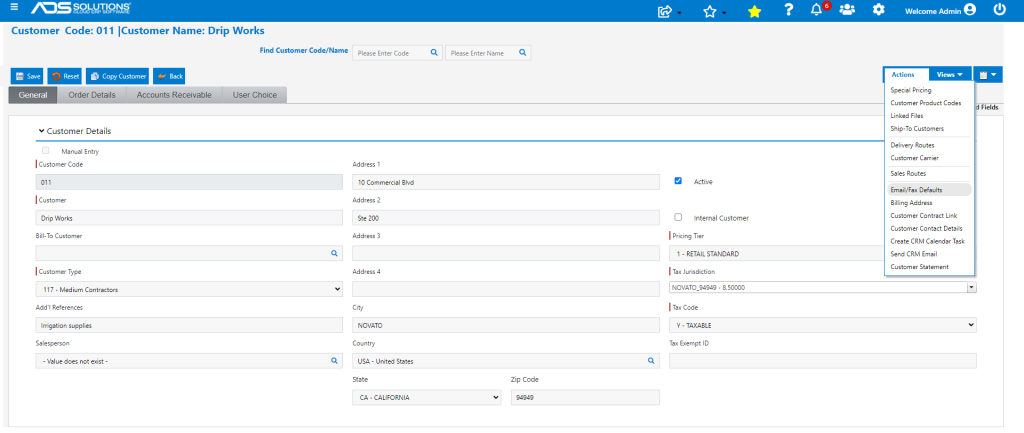The image size is (1024, 433).
Task: Select Sales Routes menu item
Action: (908, 174)
